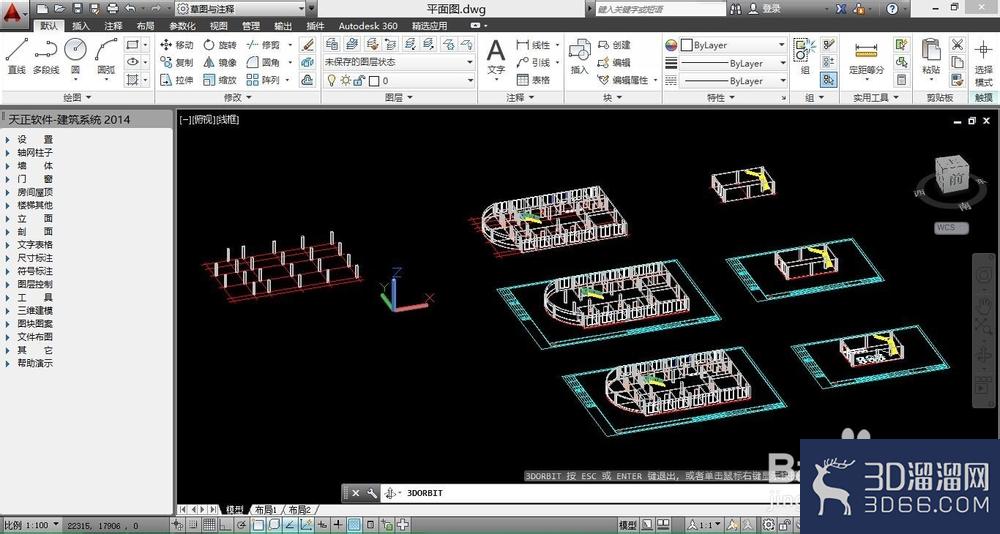Open the ByLayer linetype dropdown
Image resolution: width=1000 pixels, height=534 pixels.
[733, 81]
